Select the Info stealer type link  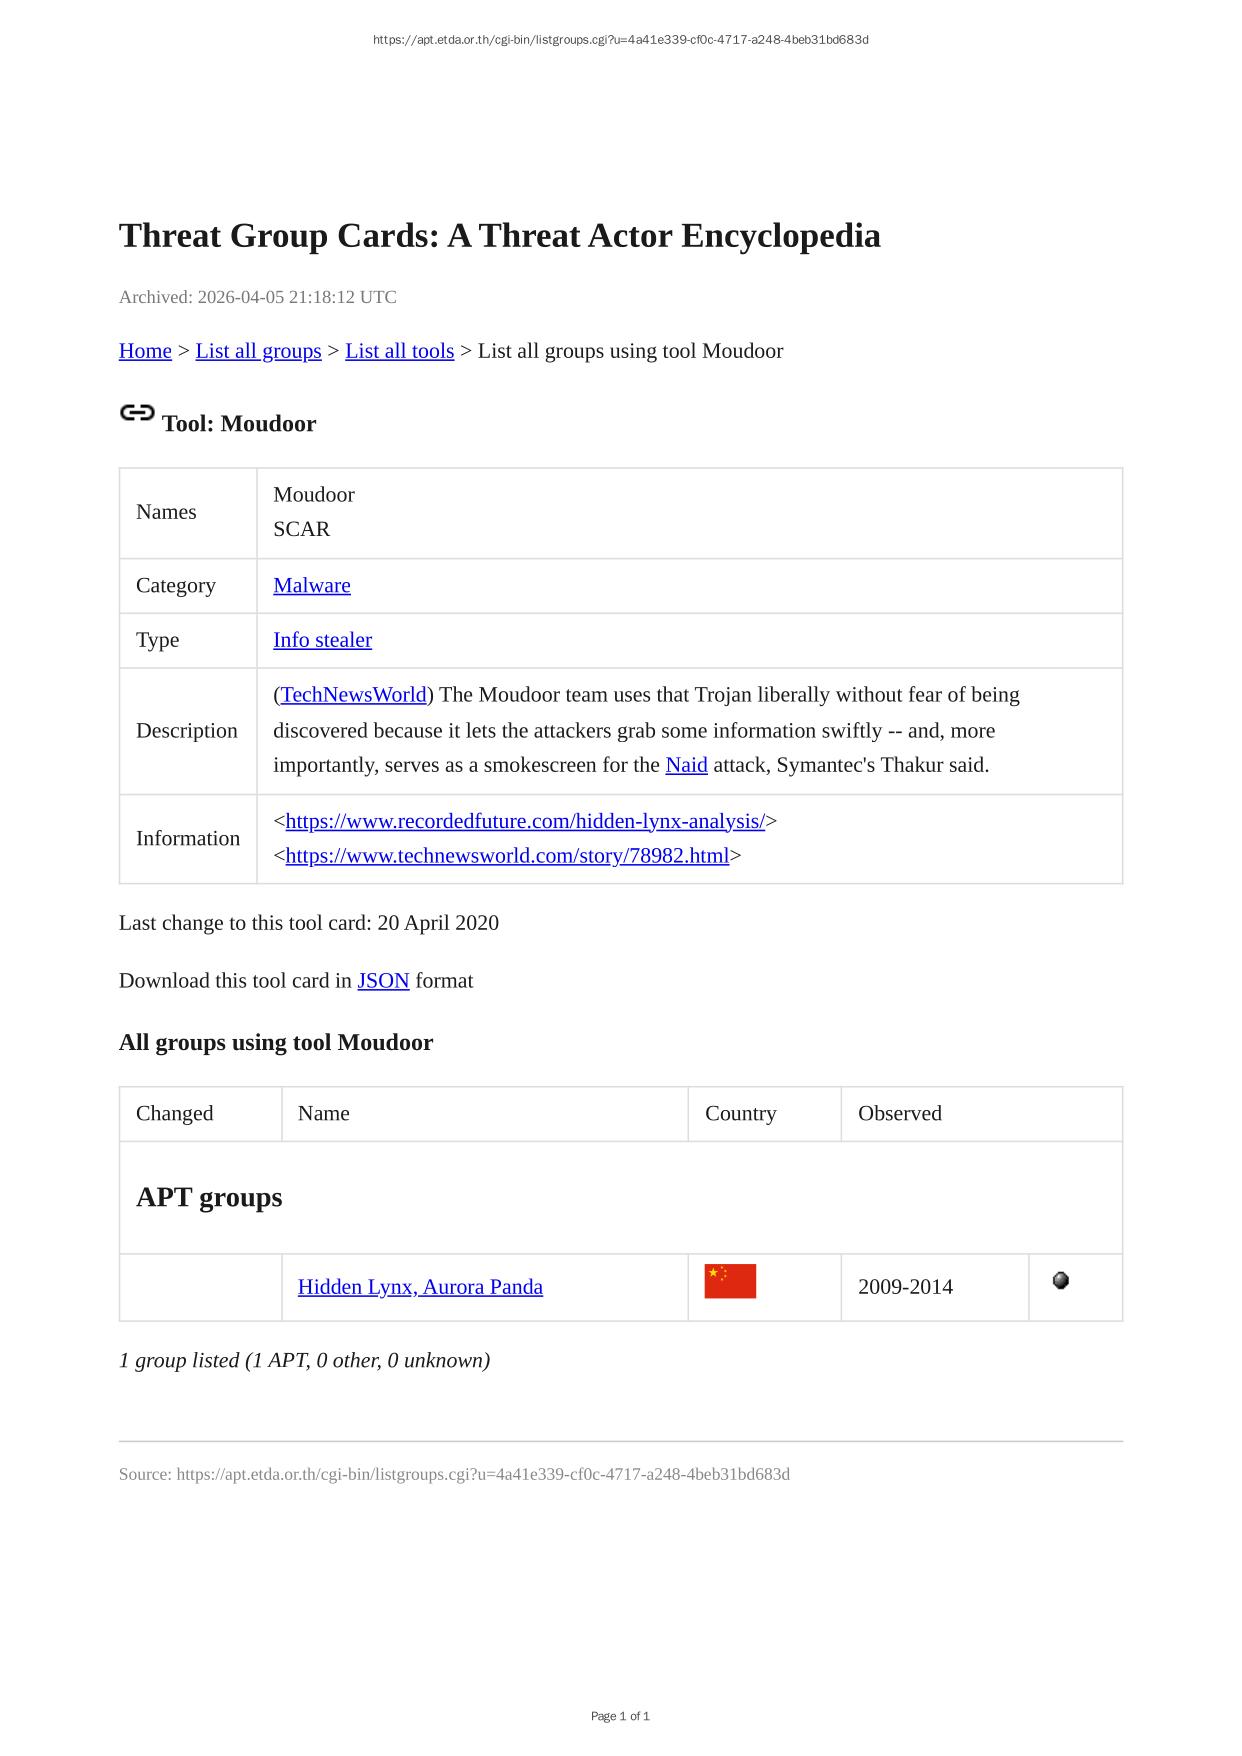tap(322, 640)
